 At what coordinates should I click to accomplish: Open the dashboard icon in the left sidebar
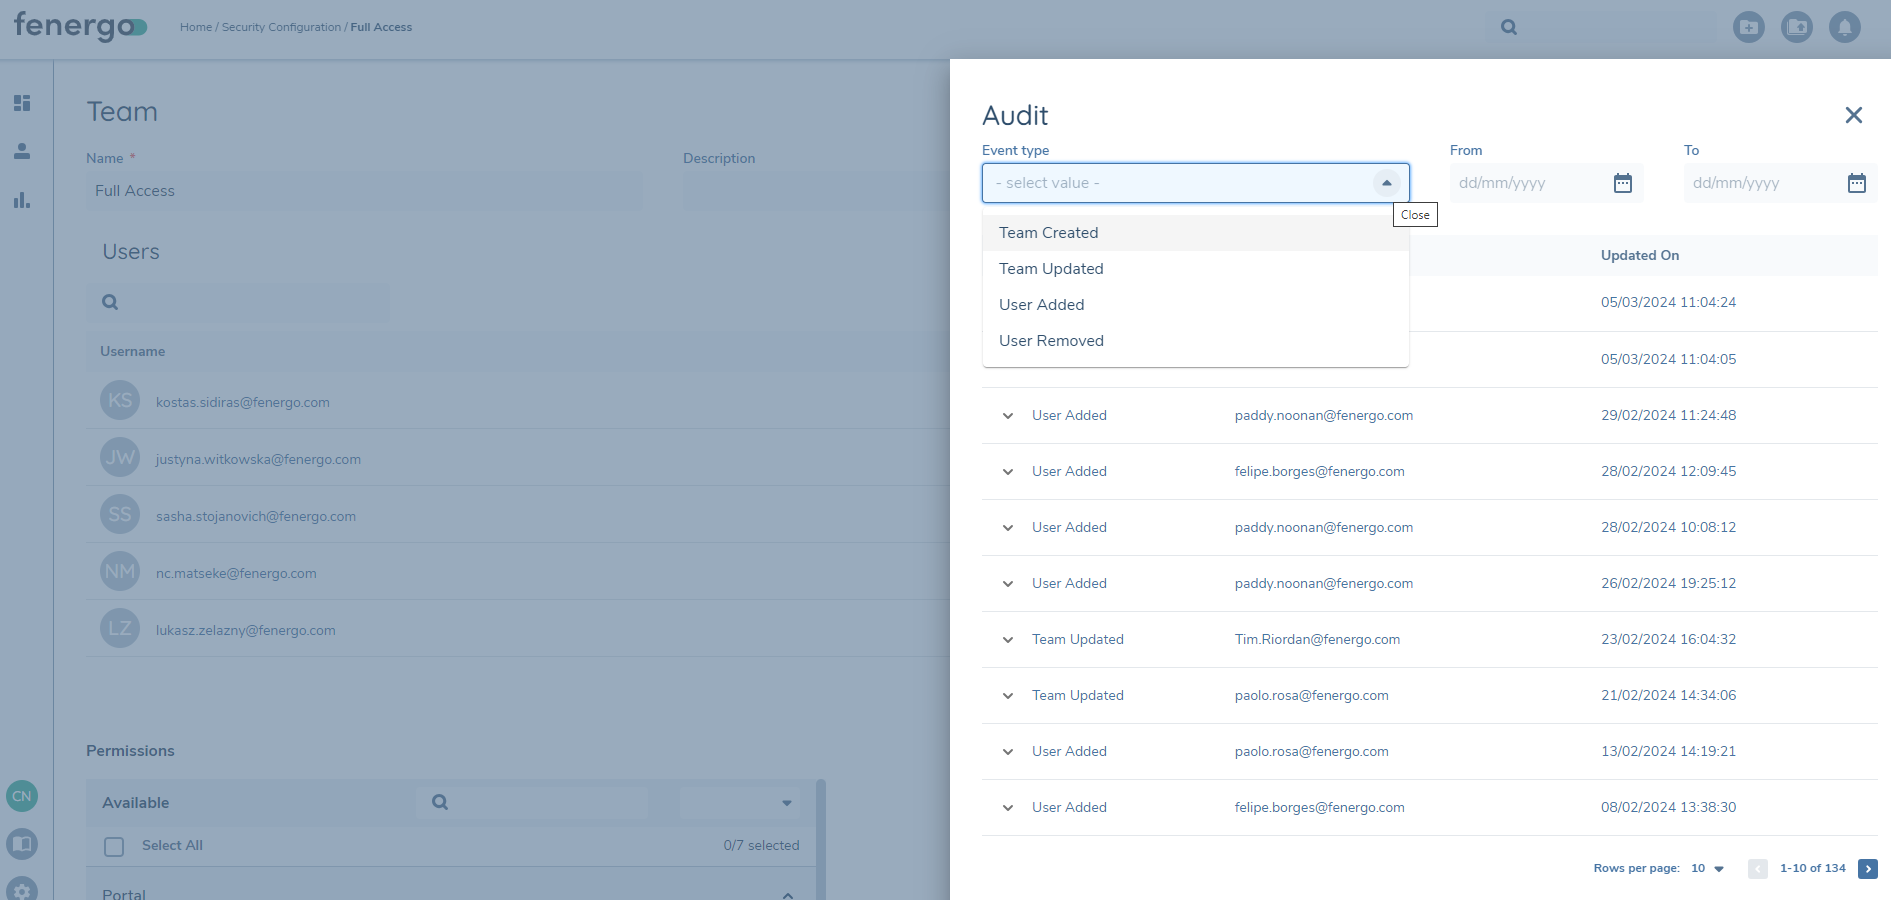(x=22, y=102)
